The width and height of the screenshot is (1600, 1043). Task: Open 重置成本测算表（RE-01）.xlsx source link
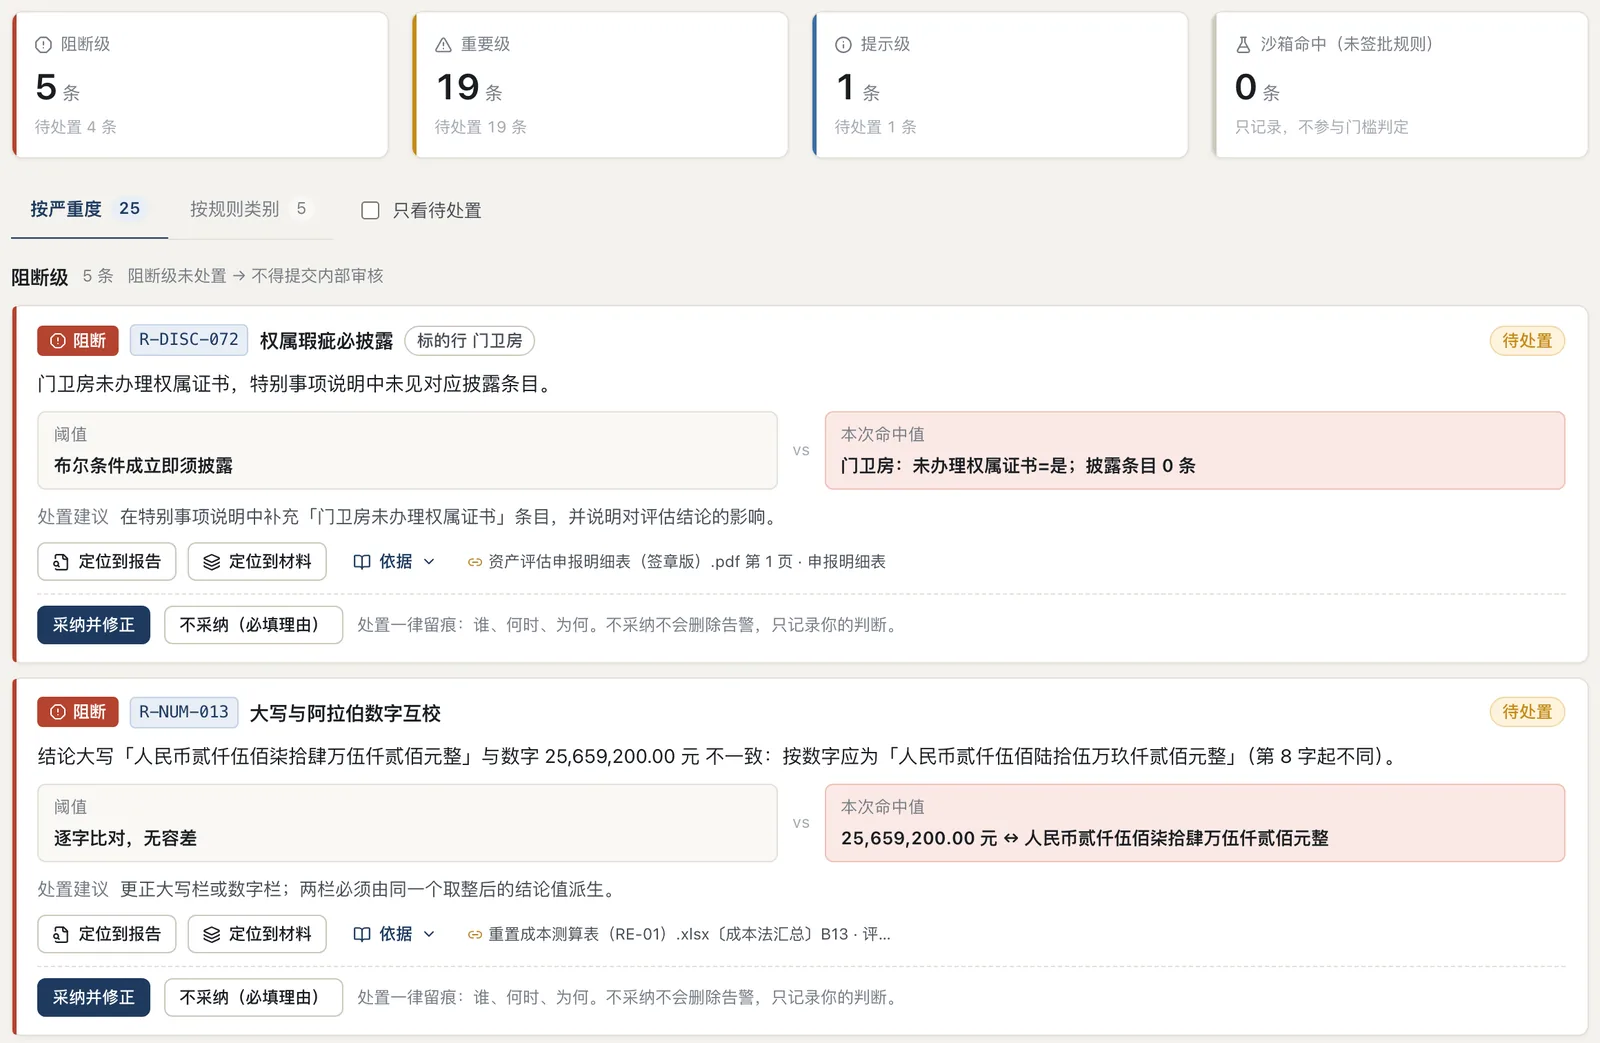[x=679, y=934]
